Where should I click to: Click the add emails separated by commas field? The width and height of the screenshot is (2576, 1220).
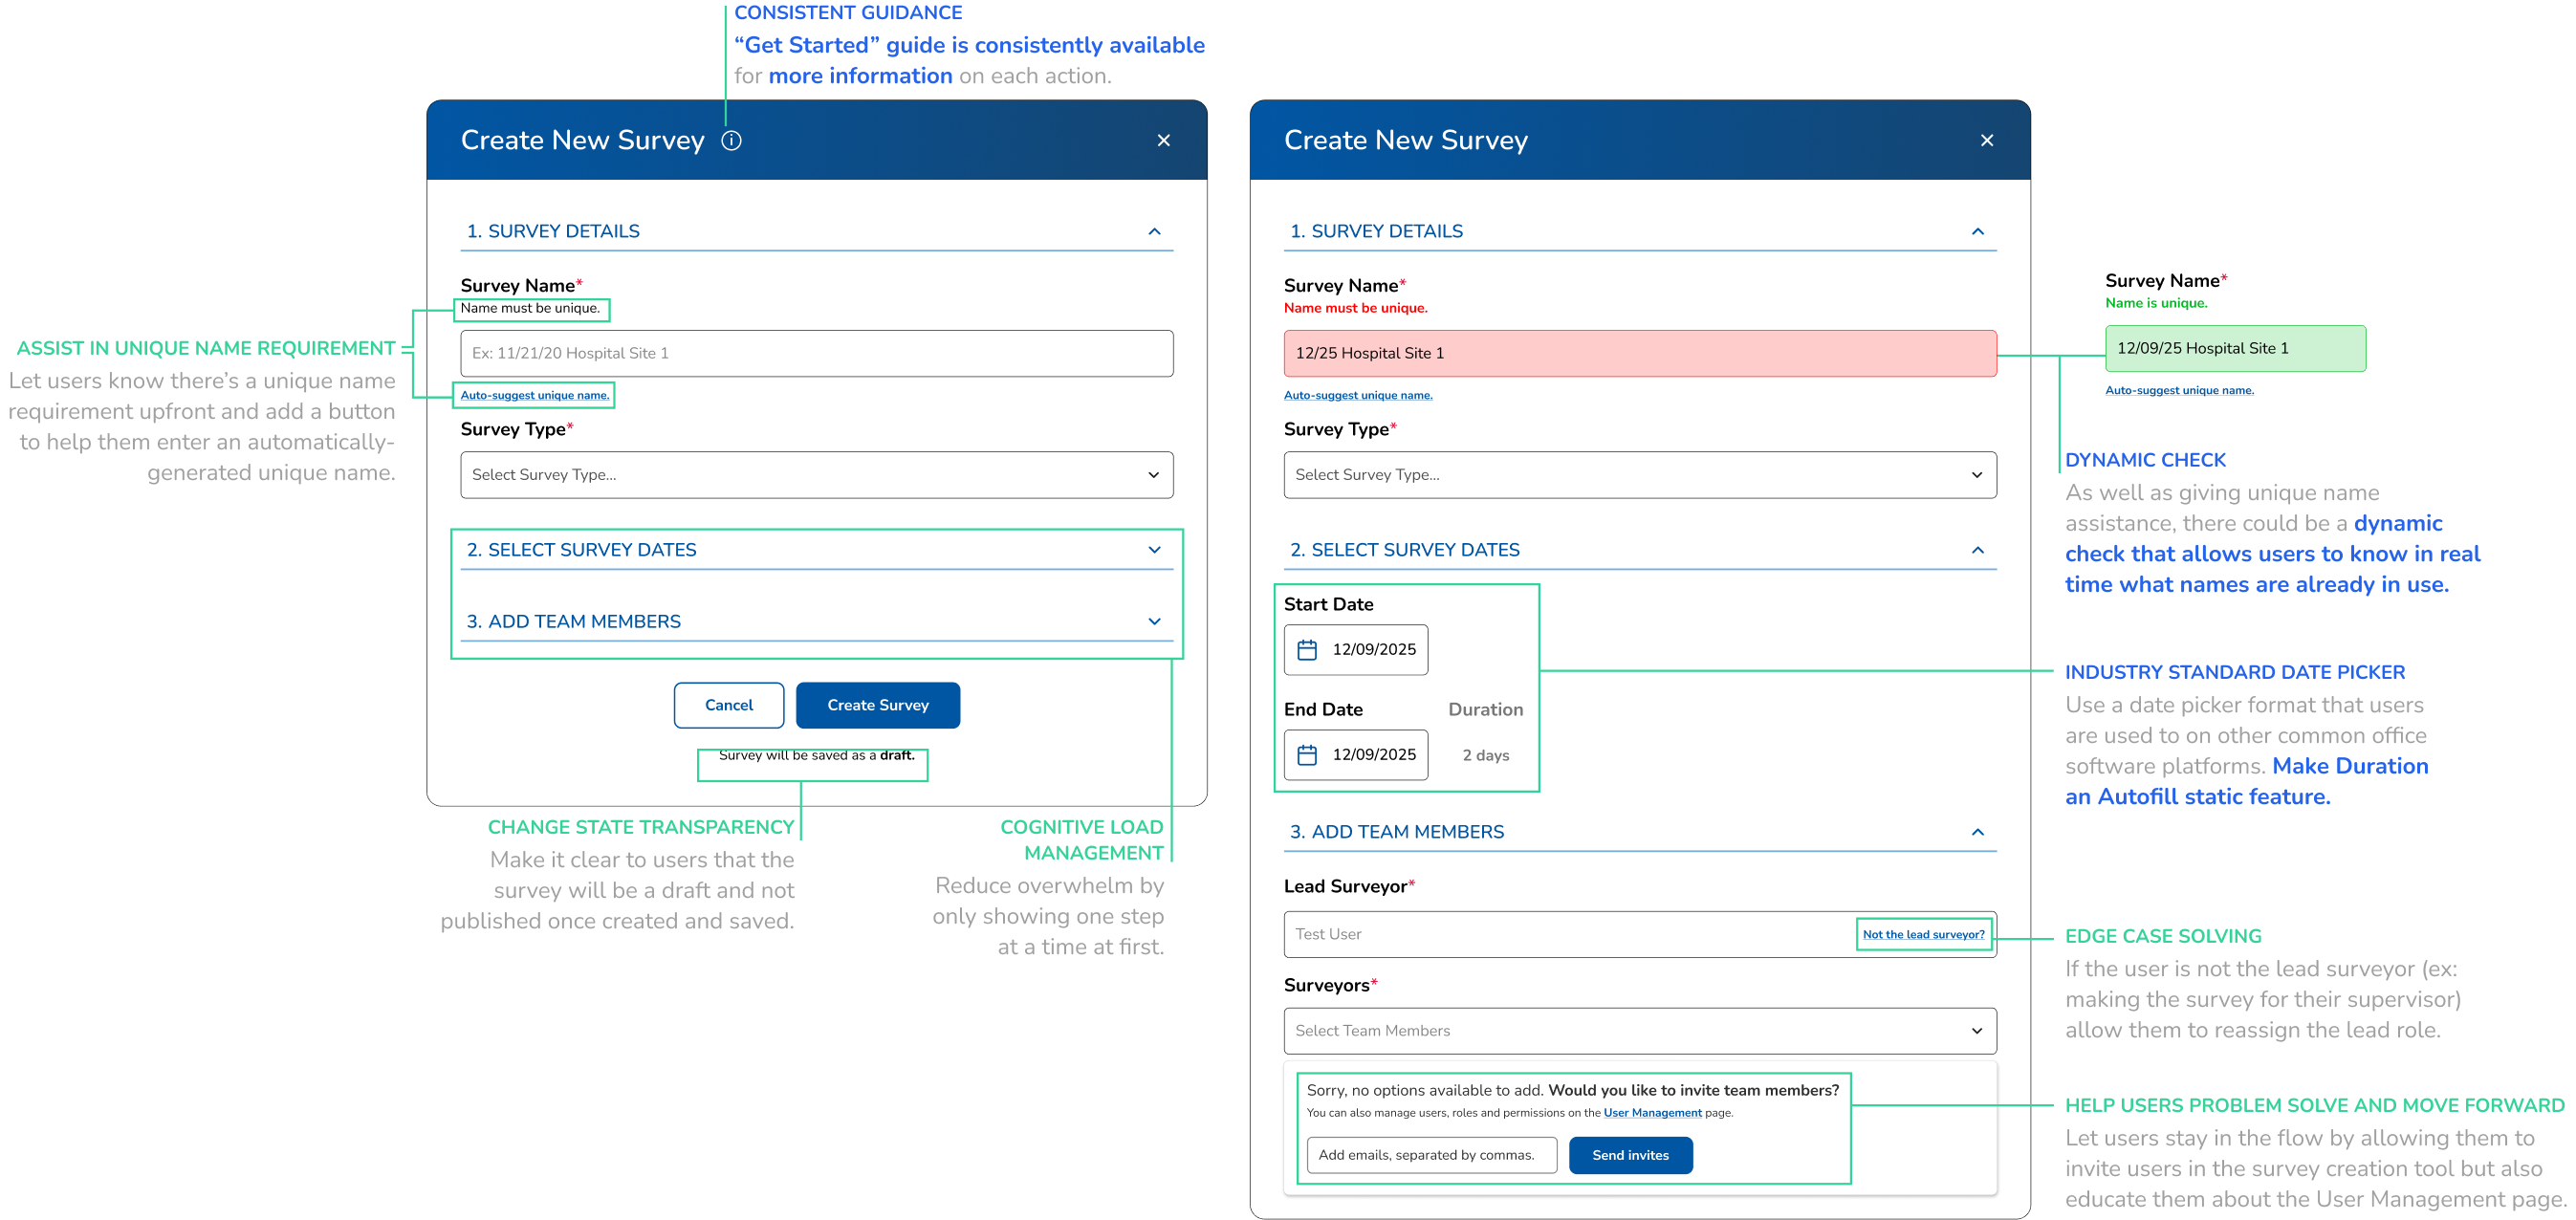1431,1154
